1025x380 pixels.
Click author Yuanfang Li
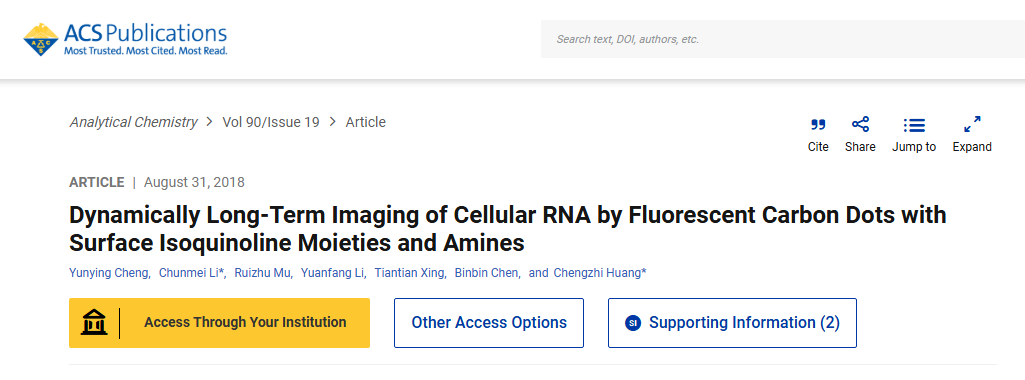pyautogui.click(x=331, y=273)
